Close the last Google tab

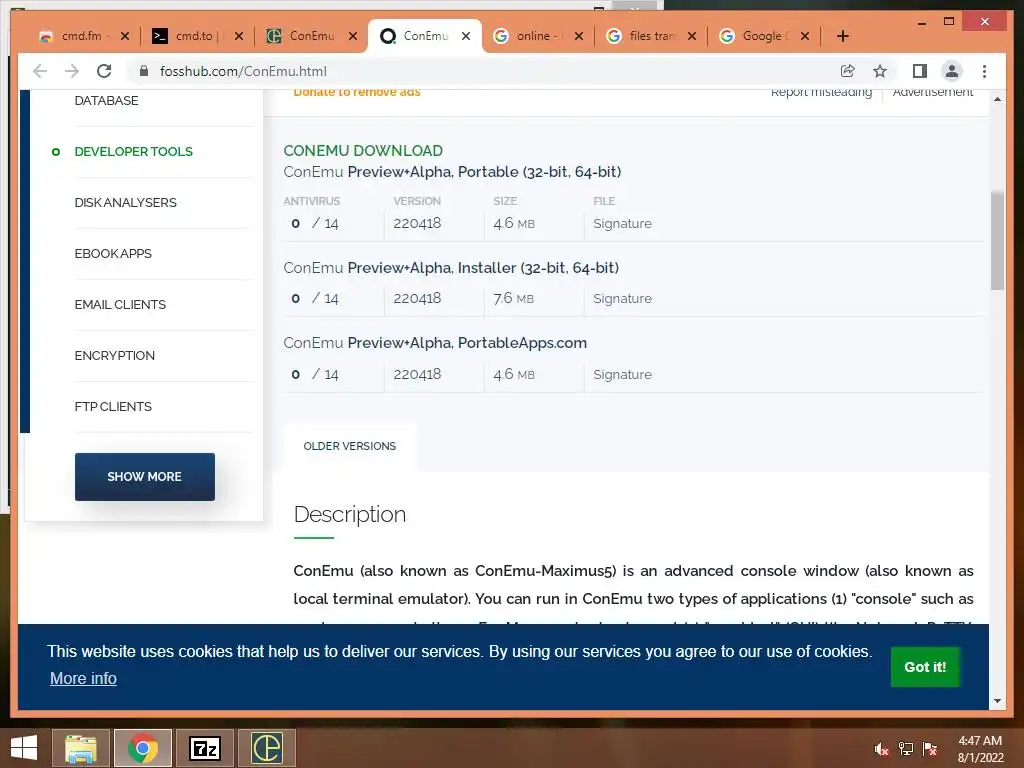pos(805,36)
